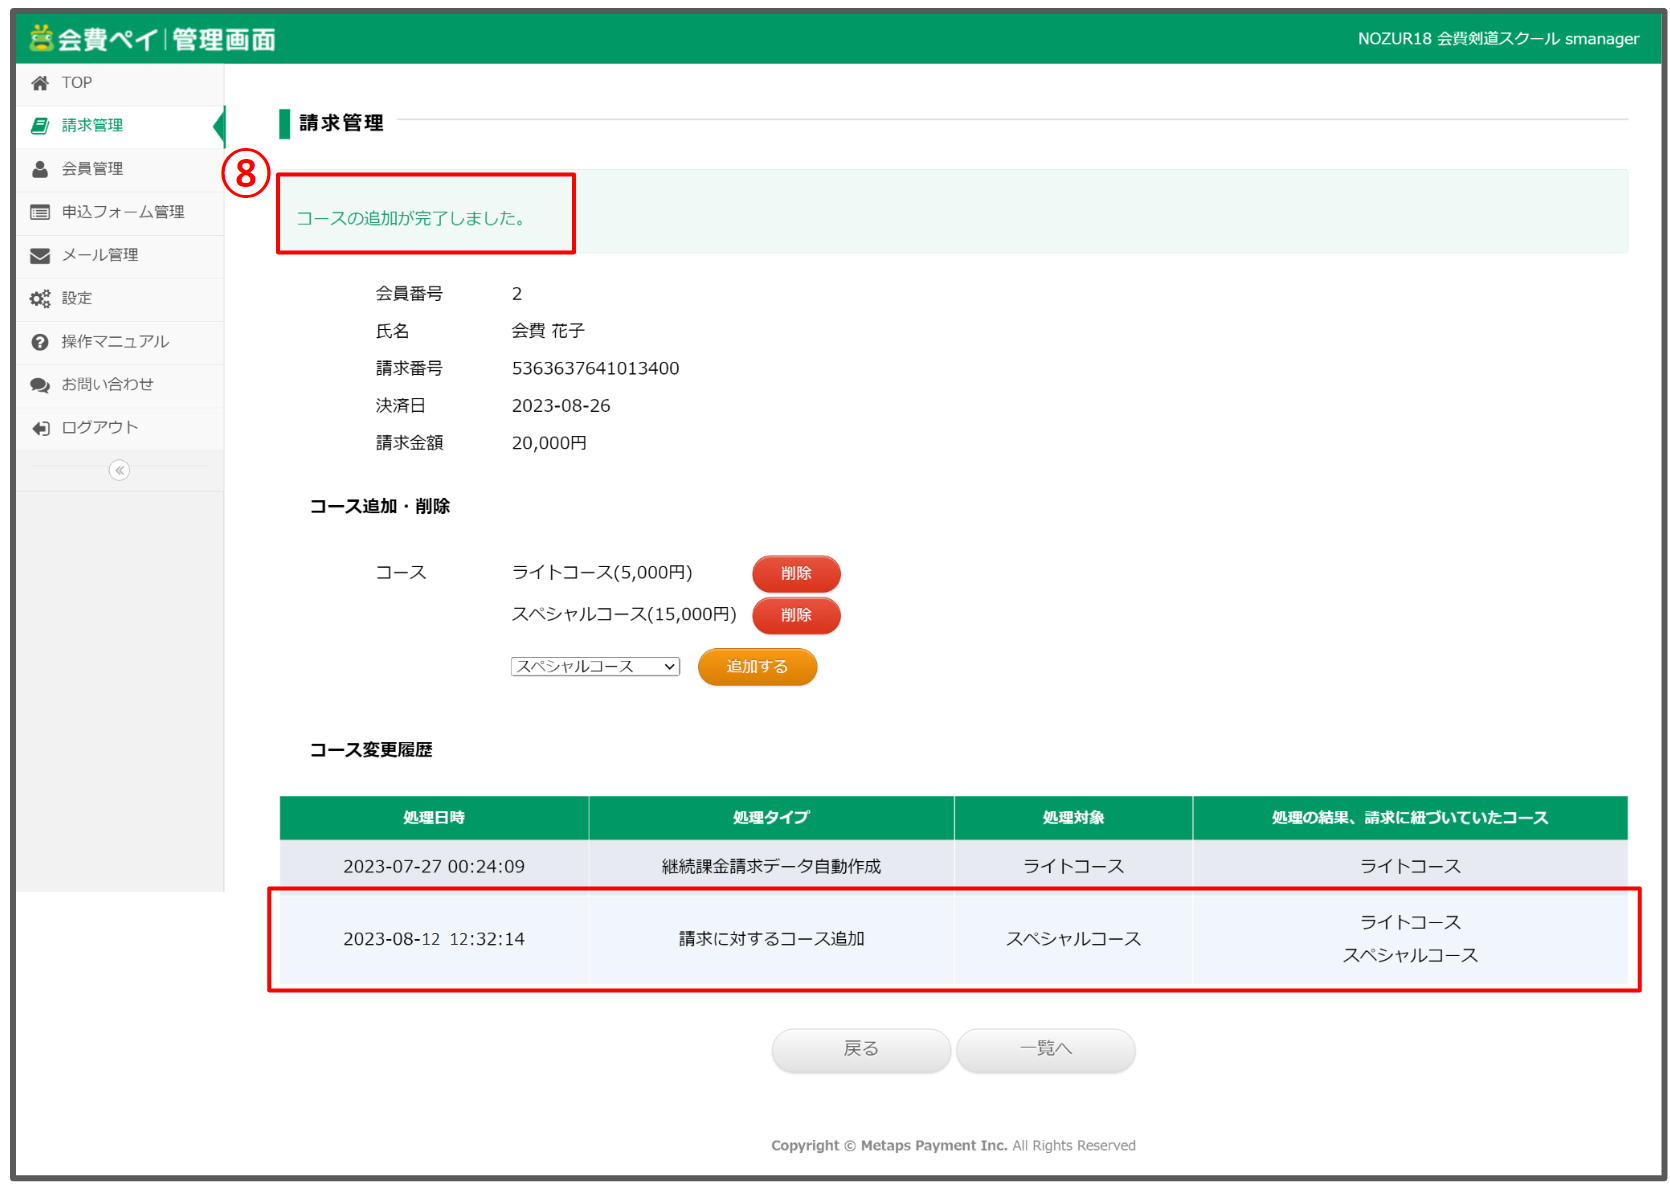1670x1184 pixels.
Task: Click the メール管理 envelope icon
Action: pos(39,255)
